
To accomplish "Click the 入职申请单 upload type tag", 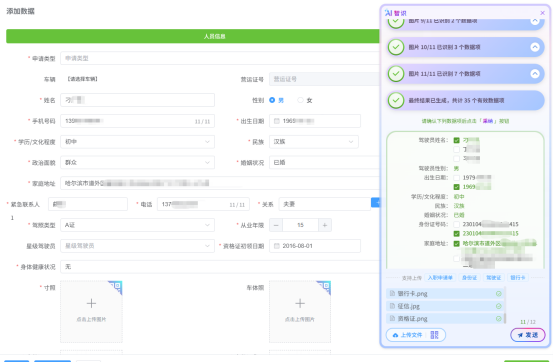I will 440,278.
